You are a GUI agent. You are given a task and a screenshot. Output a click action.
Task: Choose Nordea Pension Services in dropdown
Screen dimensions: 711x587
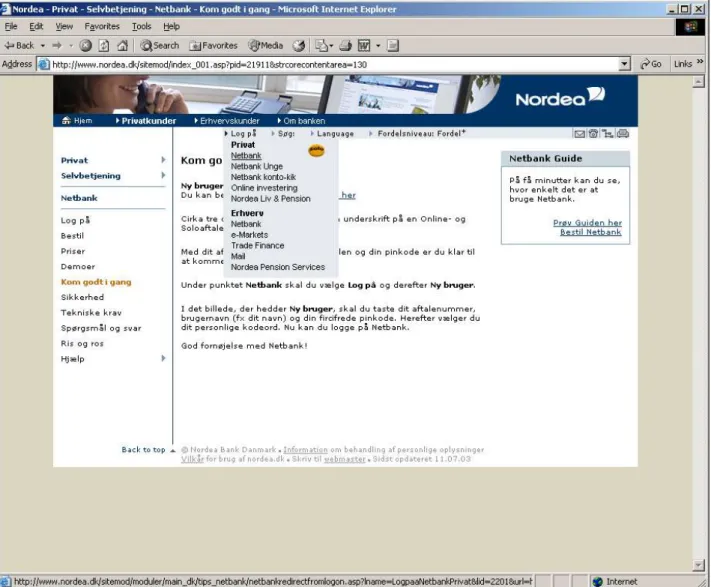tap(278, 267)
